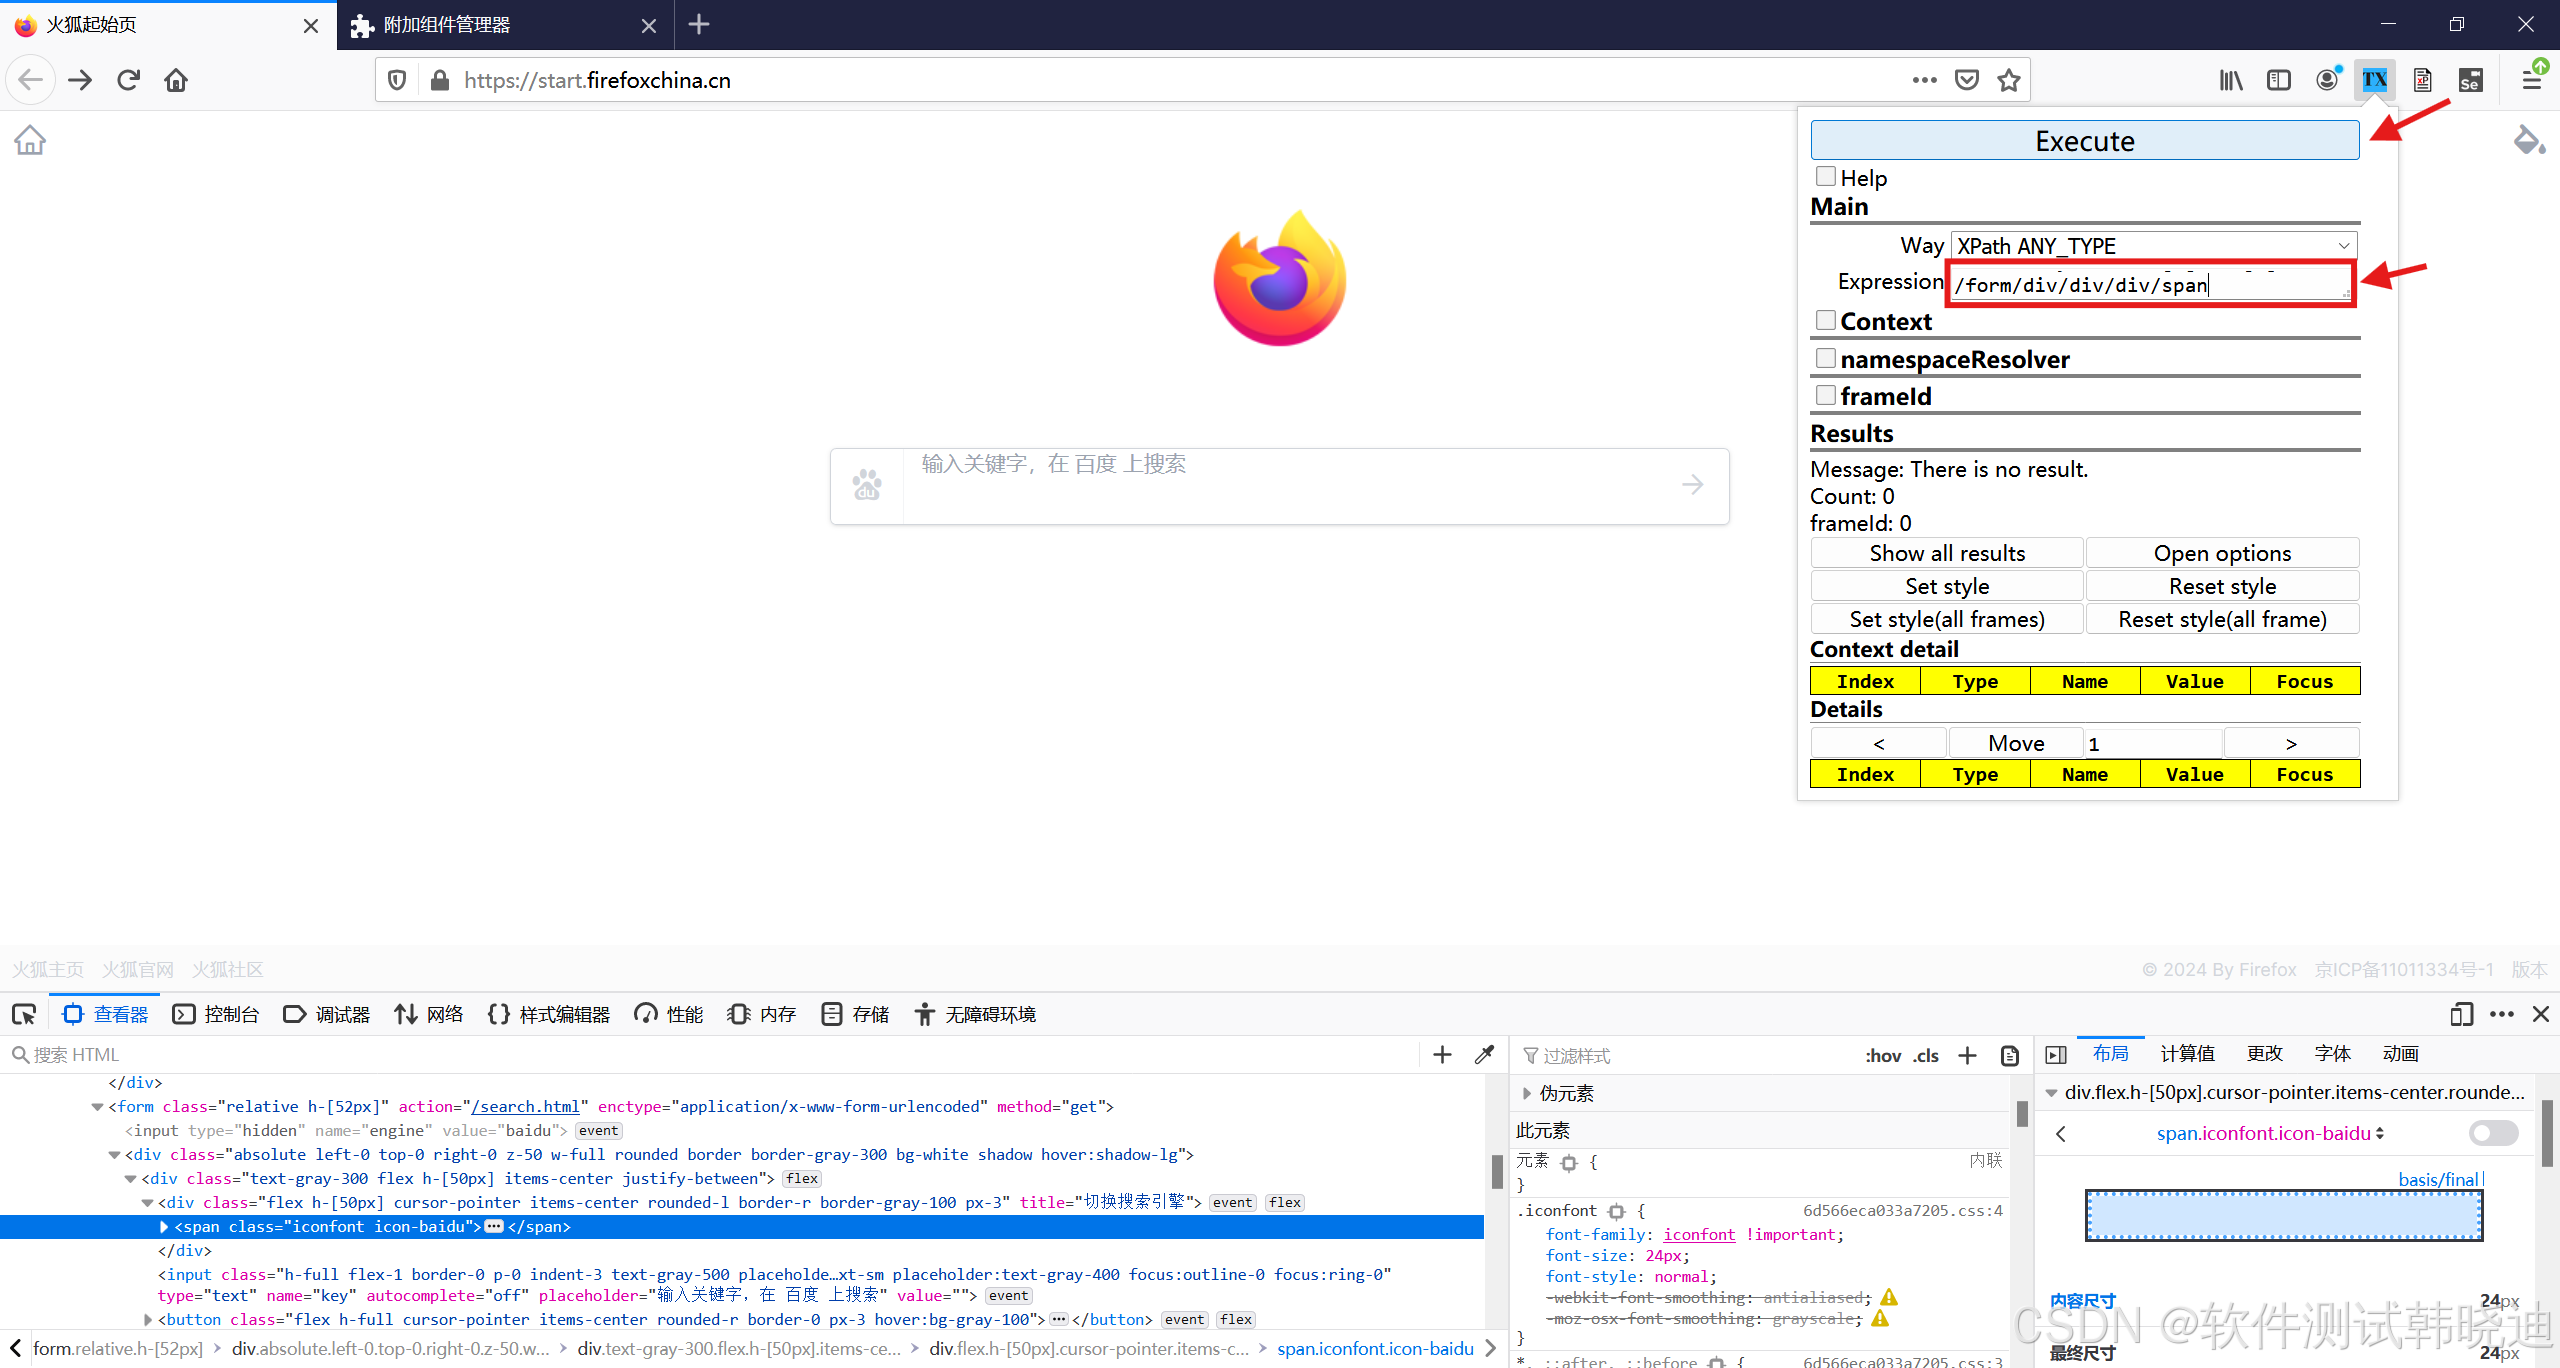2560x1368 pixels.
Task: Click the Set style button
Action: (1946, 586)
